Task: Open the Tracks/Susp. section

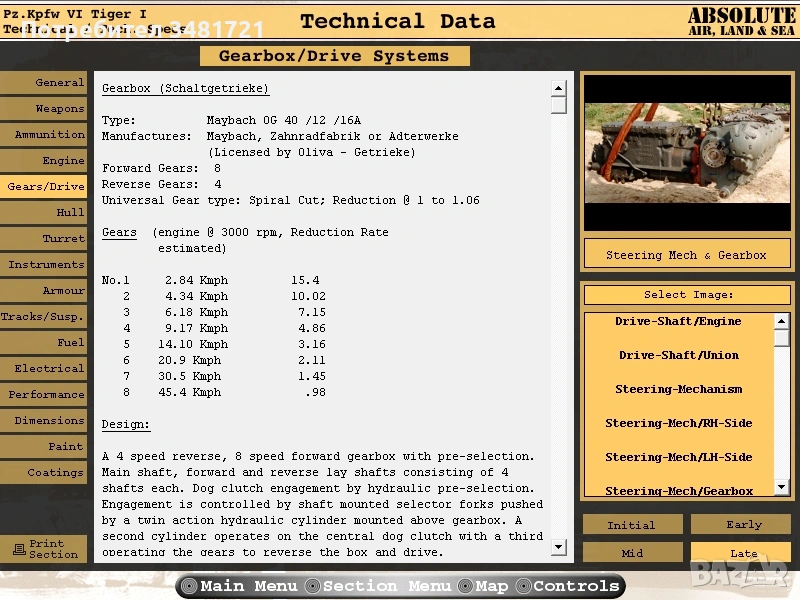Action: [44, 316]
